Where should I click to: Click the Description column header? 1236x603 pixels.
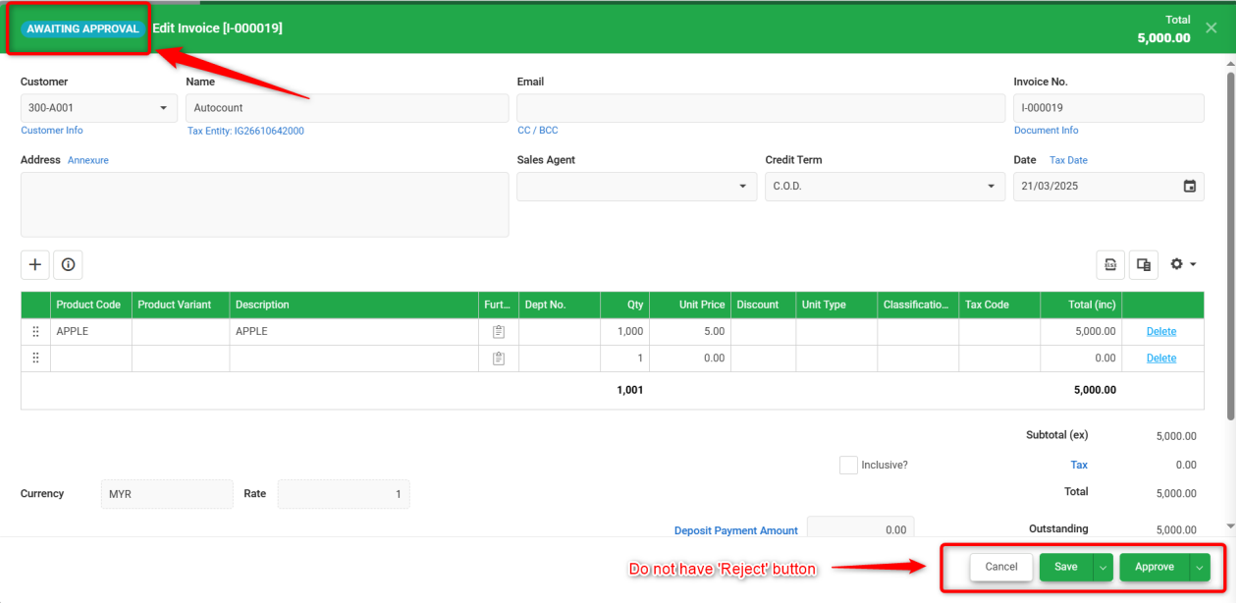tap(354, 305)
